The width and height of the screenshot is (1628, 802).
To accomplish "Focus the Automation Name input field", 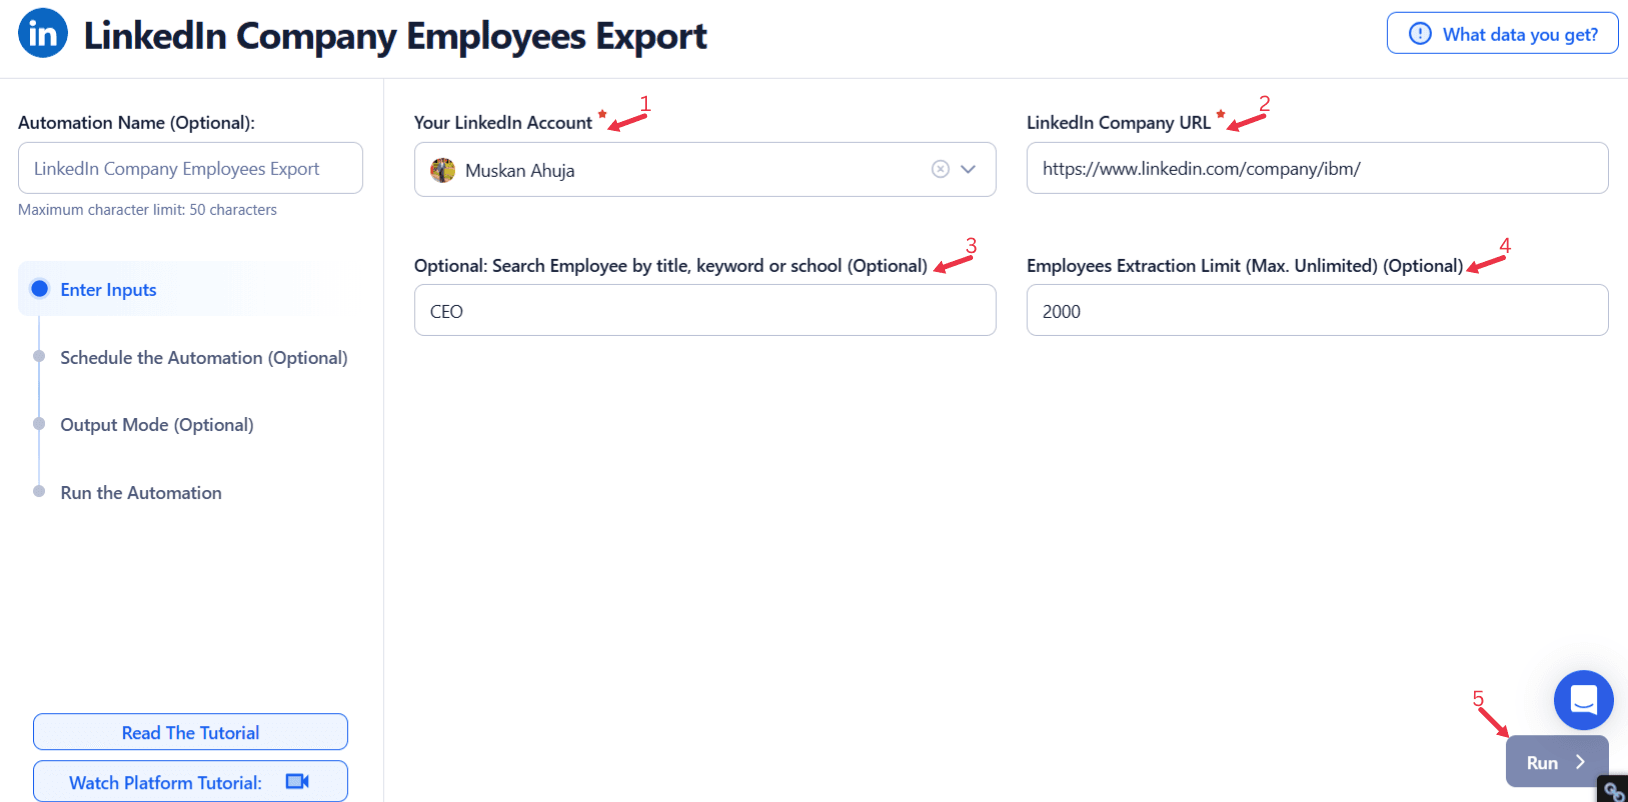I will (190, 169).
